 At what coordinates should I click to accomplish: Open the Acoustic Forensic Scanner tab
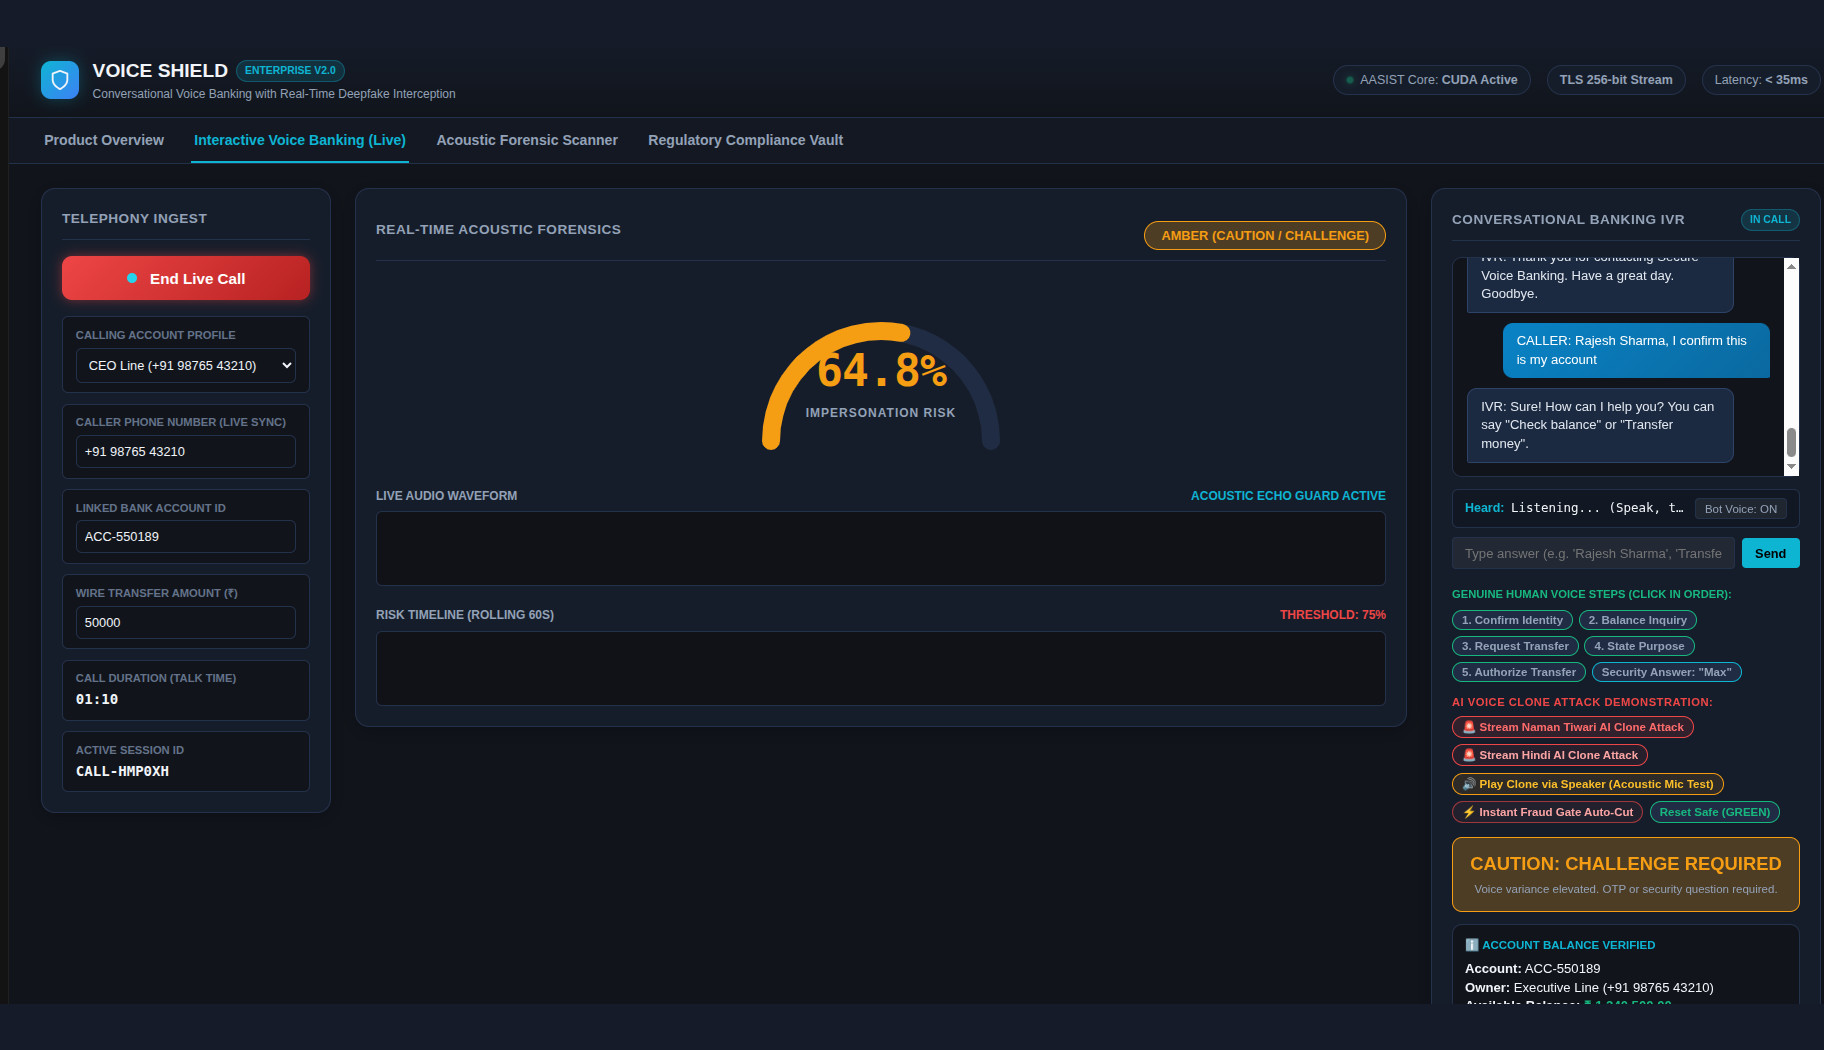[x=527, y=140]
